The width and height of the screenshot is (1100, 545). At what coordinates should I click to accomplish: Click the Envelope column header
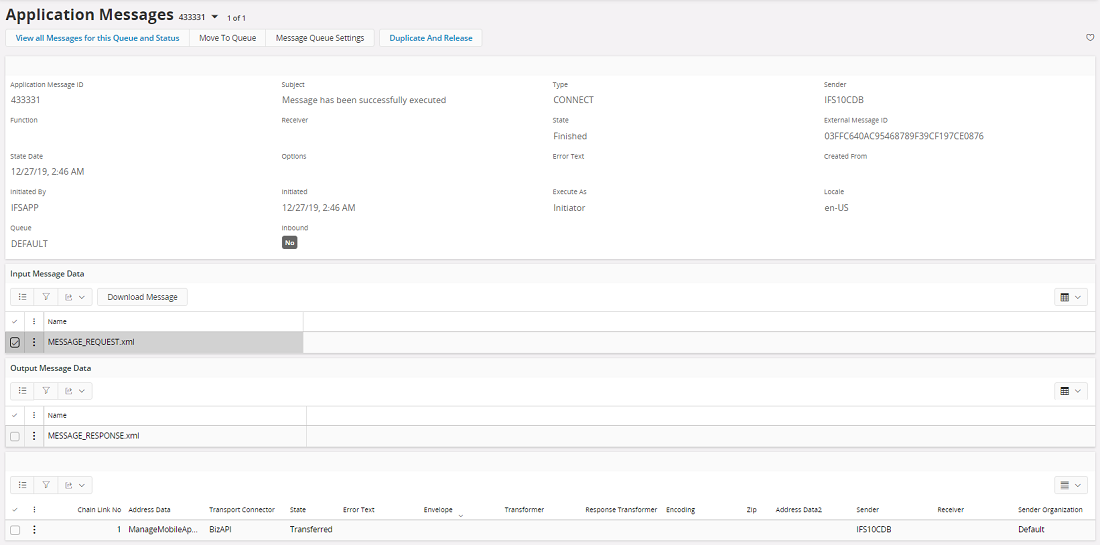click(x=438, y=510)
